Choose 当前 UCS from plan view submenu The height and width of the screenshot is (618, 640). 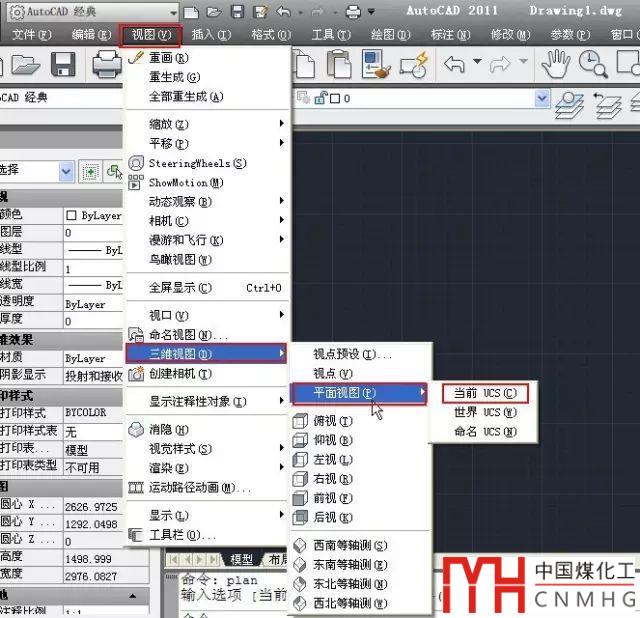pos(484,393)
